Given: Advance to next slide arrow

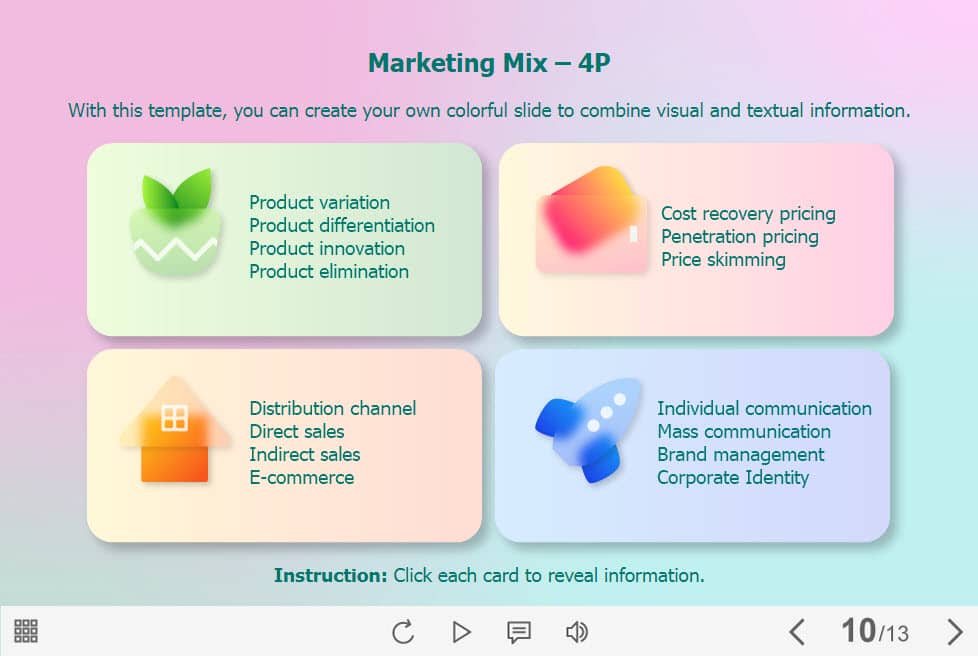Looking at the screenshot, I should click(x=954, y=631).
